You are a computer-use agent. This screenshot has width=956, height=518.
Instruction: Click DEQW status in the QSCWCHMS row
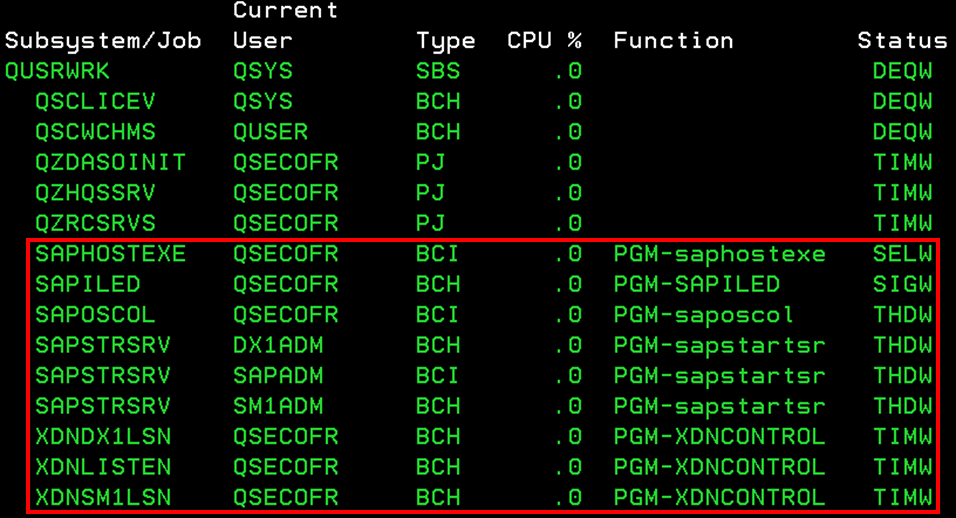[x=902, y=132]
